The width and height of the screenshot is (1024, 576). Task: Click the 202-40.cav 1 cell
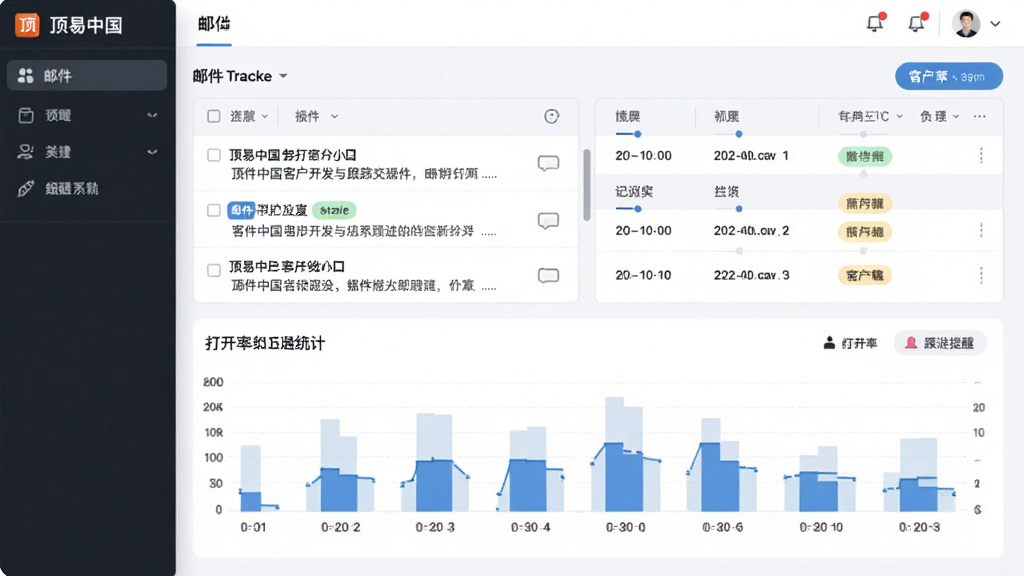click(x=751, y=155)
